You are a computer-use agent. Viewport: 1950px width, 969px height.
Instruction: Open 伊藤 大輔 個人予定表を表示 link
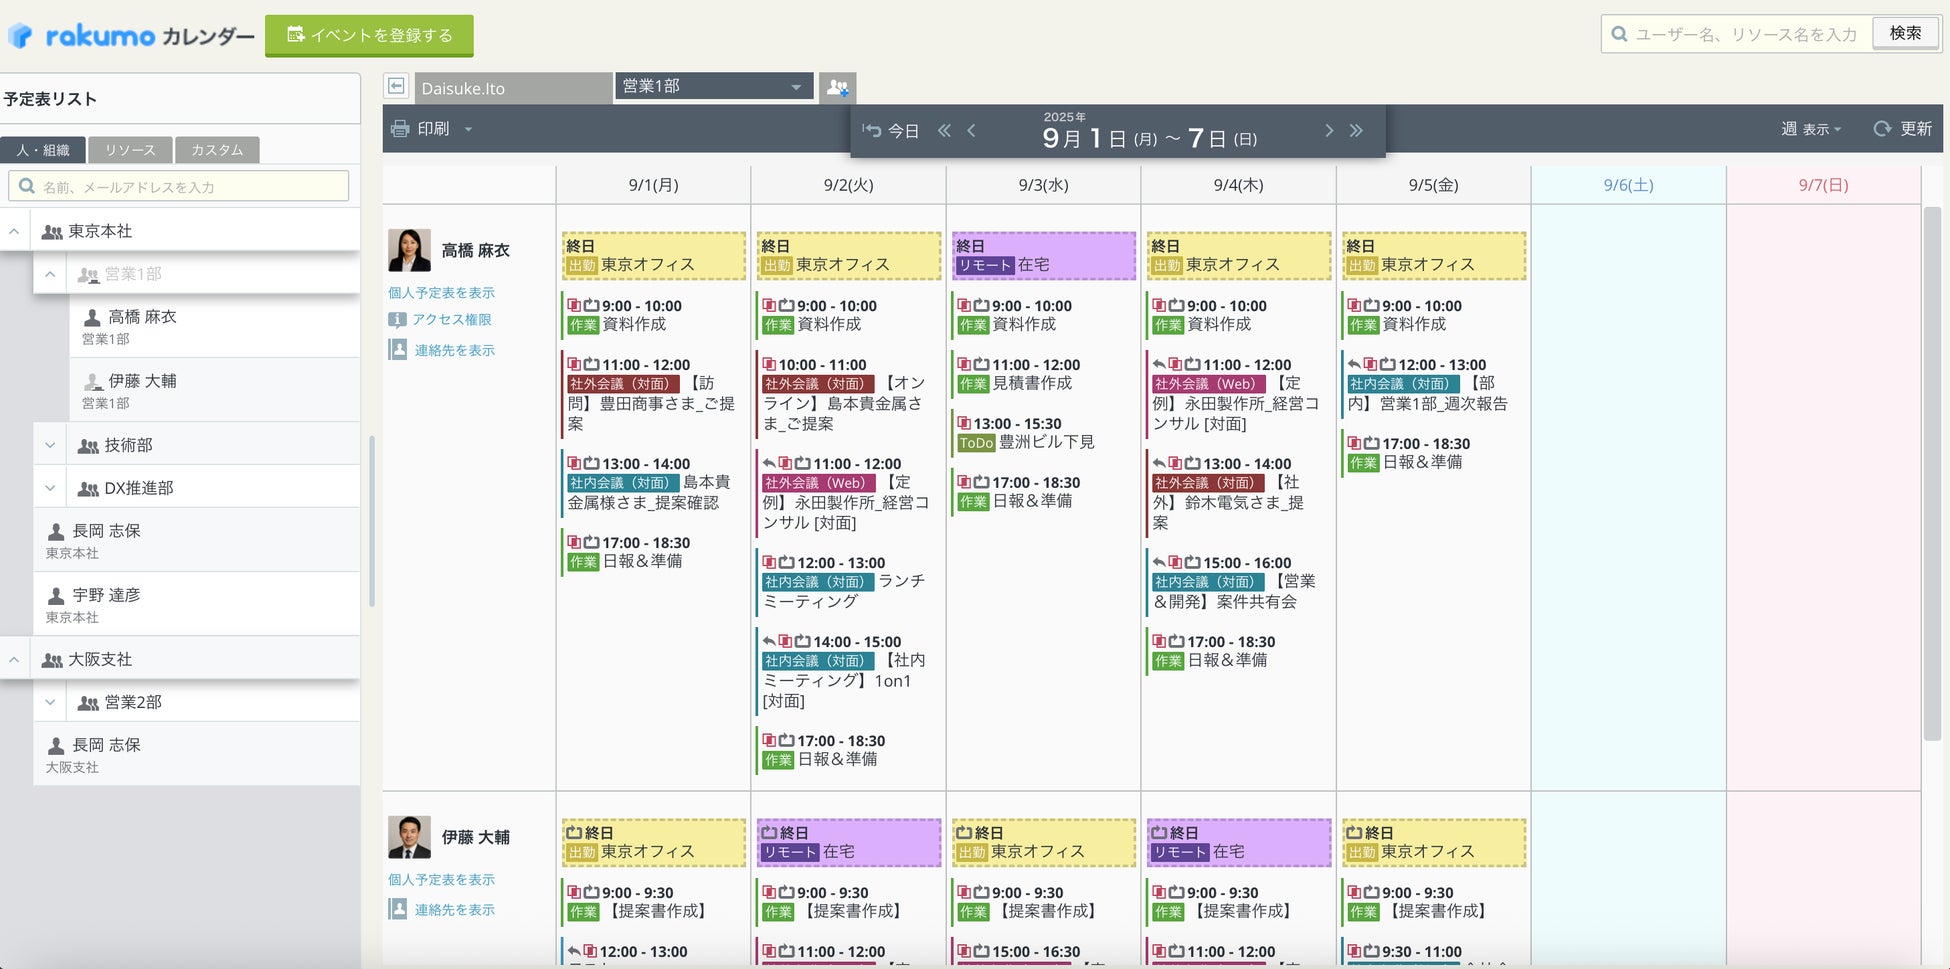click(x=441, y=880)
